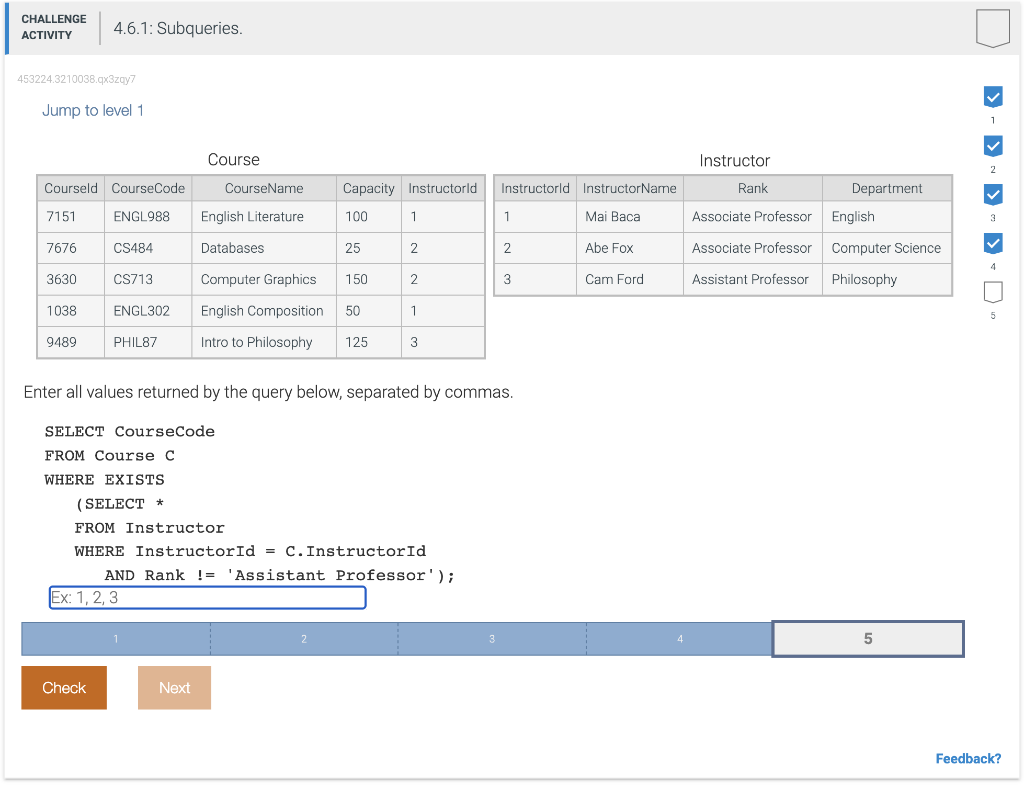
Task: Click the 7151 CourseId cell
Action: click(x=71, y=217)
